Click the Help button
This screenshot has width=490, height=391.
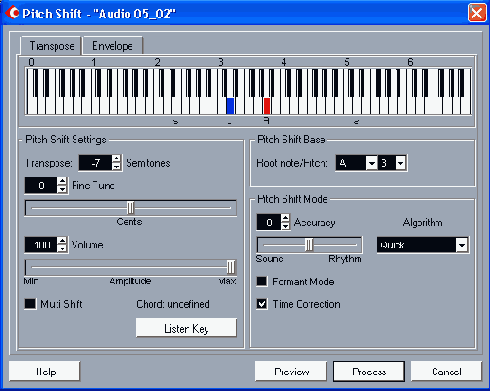coord(45,371)
